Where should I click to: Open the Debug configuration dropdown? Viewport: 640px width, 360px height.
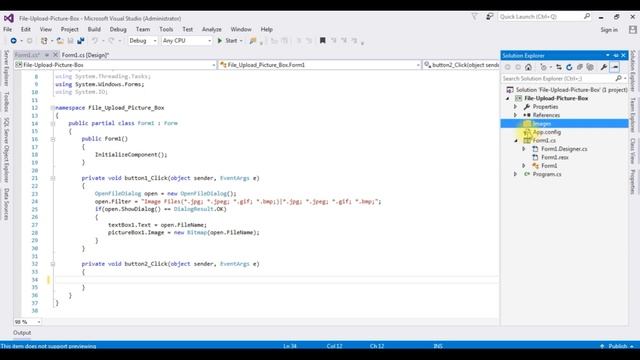pos(155,41)
